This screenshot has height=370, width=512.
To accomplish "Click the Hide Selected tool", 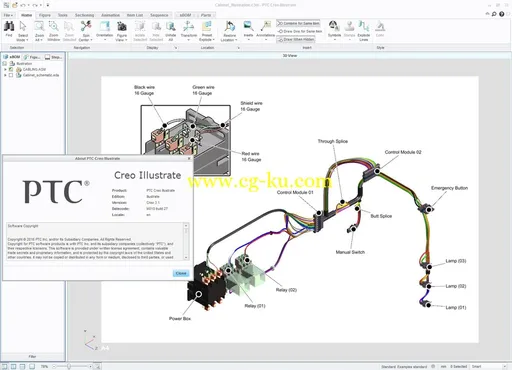I will click(x=156, y=31).
